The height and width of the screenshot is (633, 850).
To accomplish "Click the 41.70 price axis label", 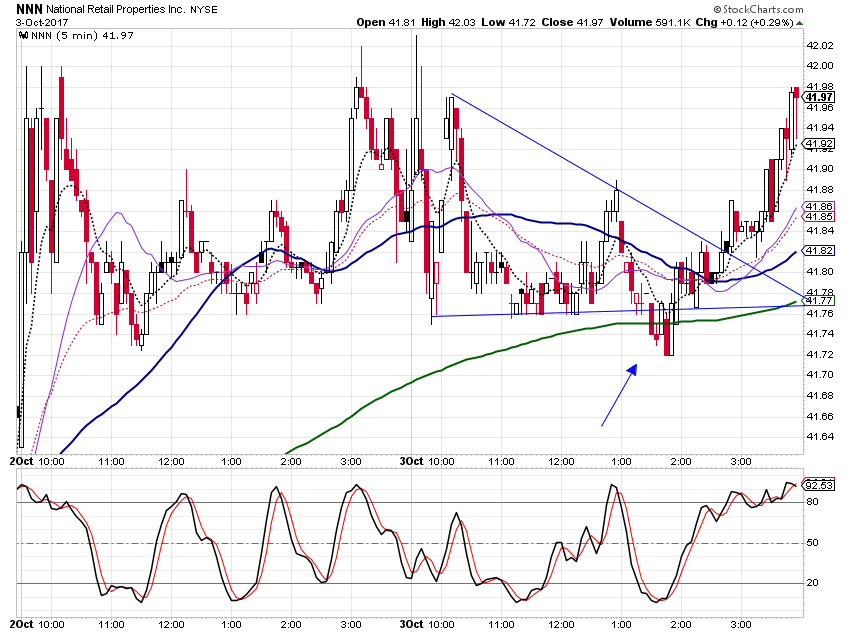I will (820, 375).
